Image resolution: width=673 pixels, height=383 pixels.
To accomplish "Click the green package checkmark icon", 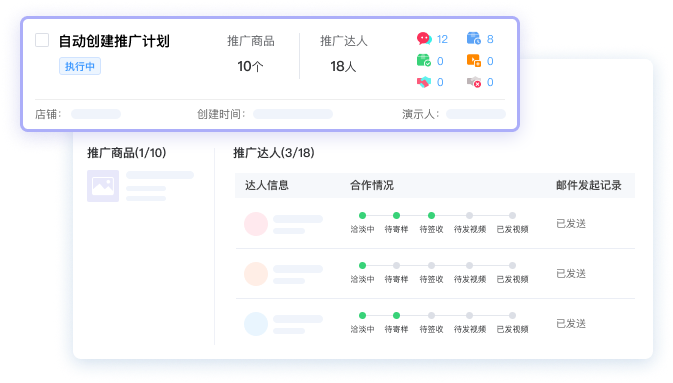I will [424, 61].
